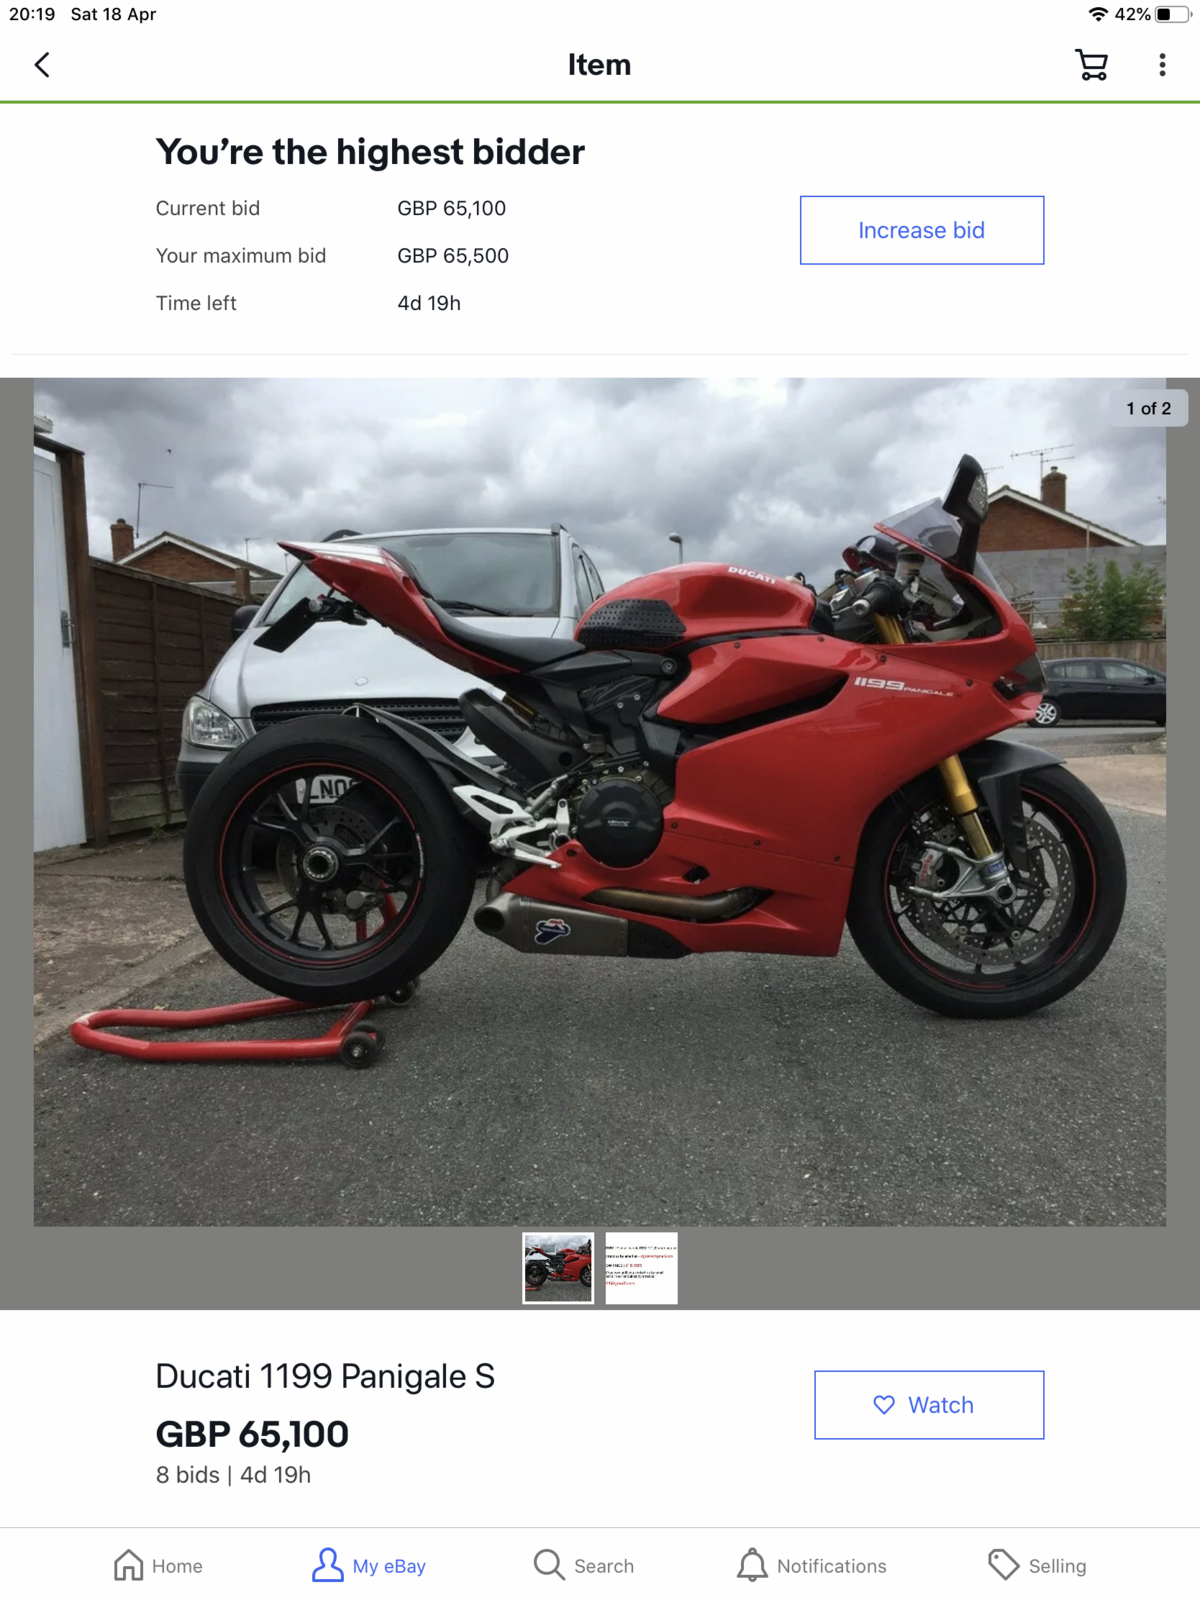
Task: Tap the Notifications bell icon
Action: tap(752, 1565)
